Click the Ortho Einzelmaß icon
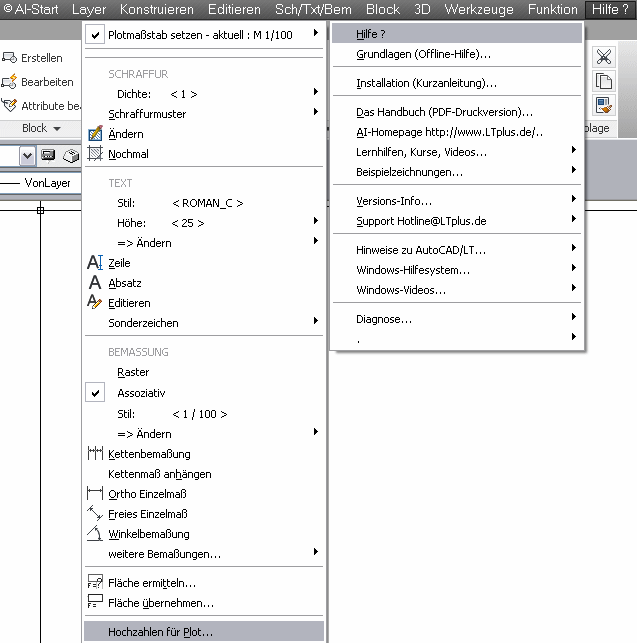Image resolution: width=637 pixels, height=643 pixels. tap(95, 493)
